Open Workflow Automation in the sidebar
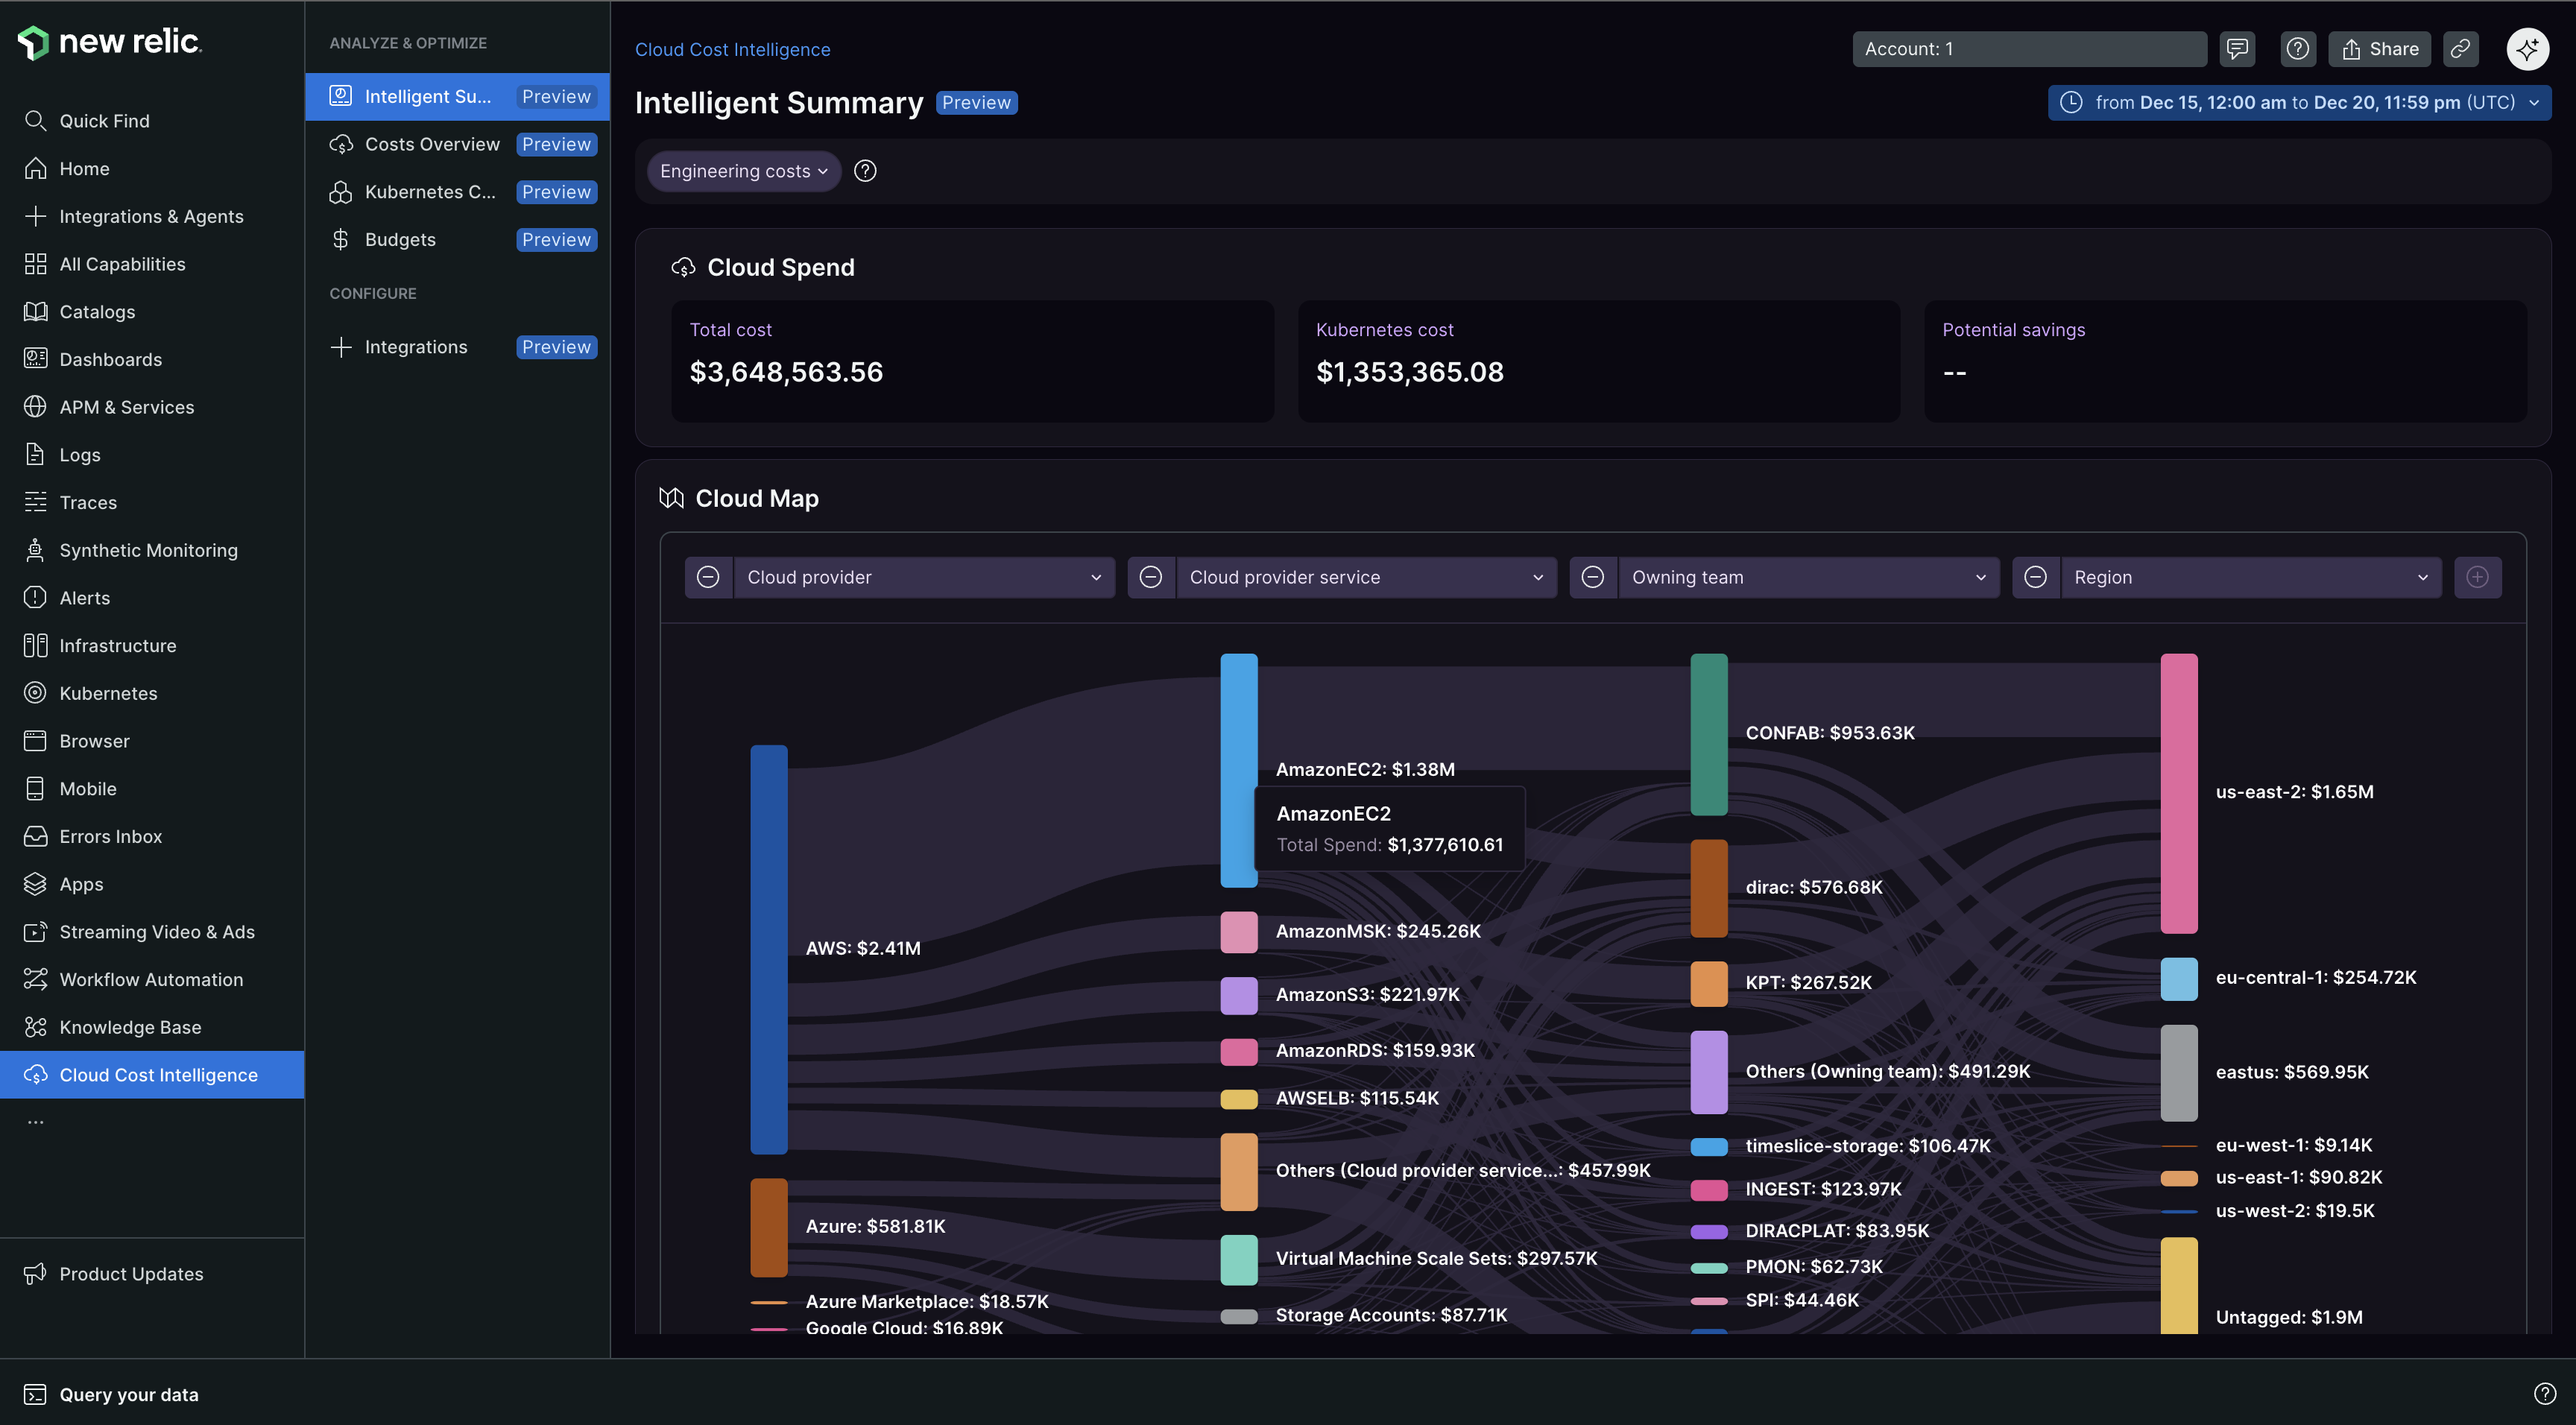 click(150, 979)
